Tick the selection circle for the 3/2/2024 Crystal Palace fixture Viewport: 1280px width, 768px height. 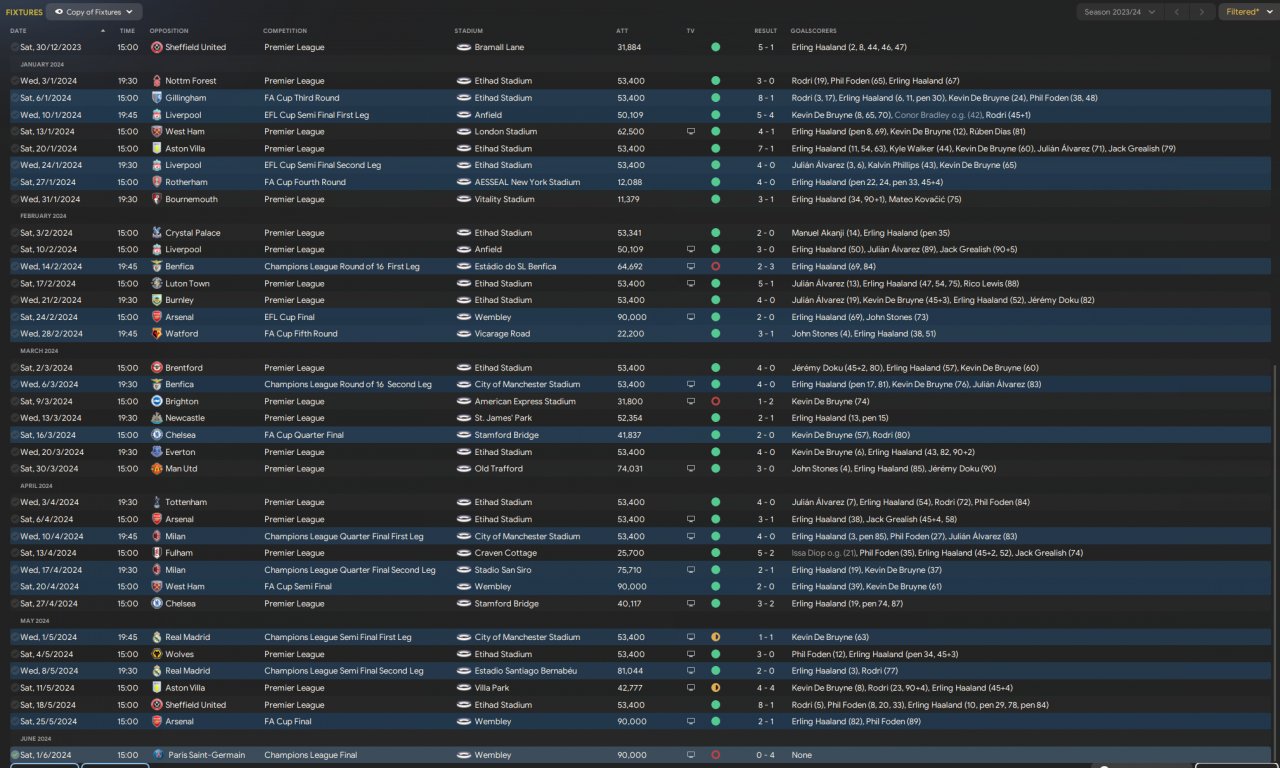(x=14, y=233)
